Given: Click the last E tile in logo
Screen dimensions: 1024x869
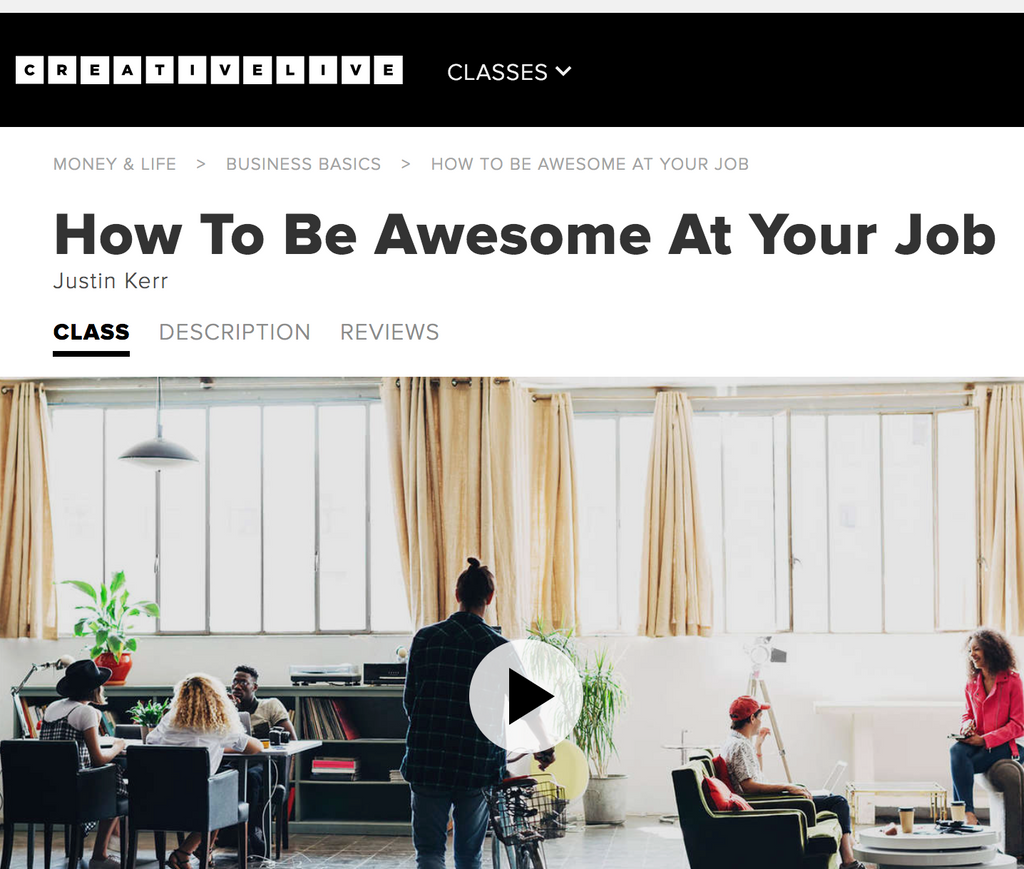Looking at the screenshot, I should click(x=389, y=71).
